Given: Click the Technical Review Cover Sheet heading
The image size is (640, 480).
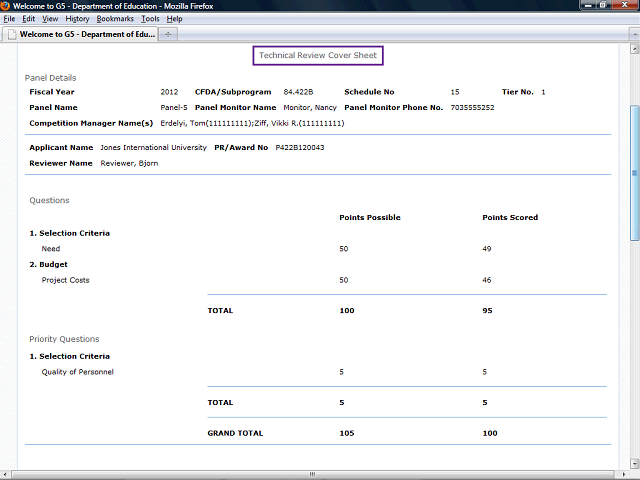Looking at the screenshot, I should (x=318, y=56).
